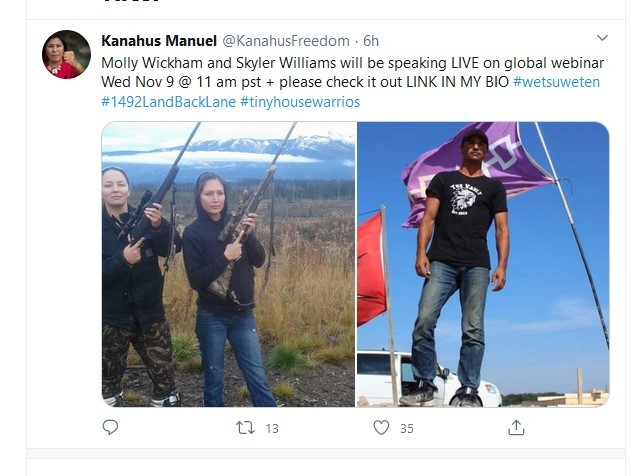637x476 pixels.
Task: Click the white truck in the right photo
Action: (429, 378)
